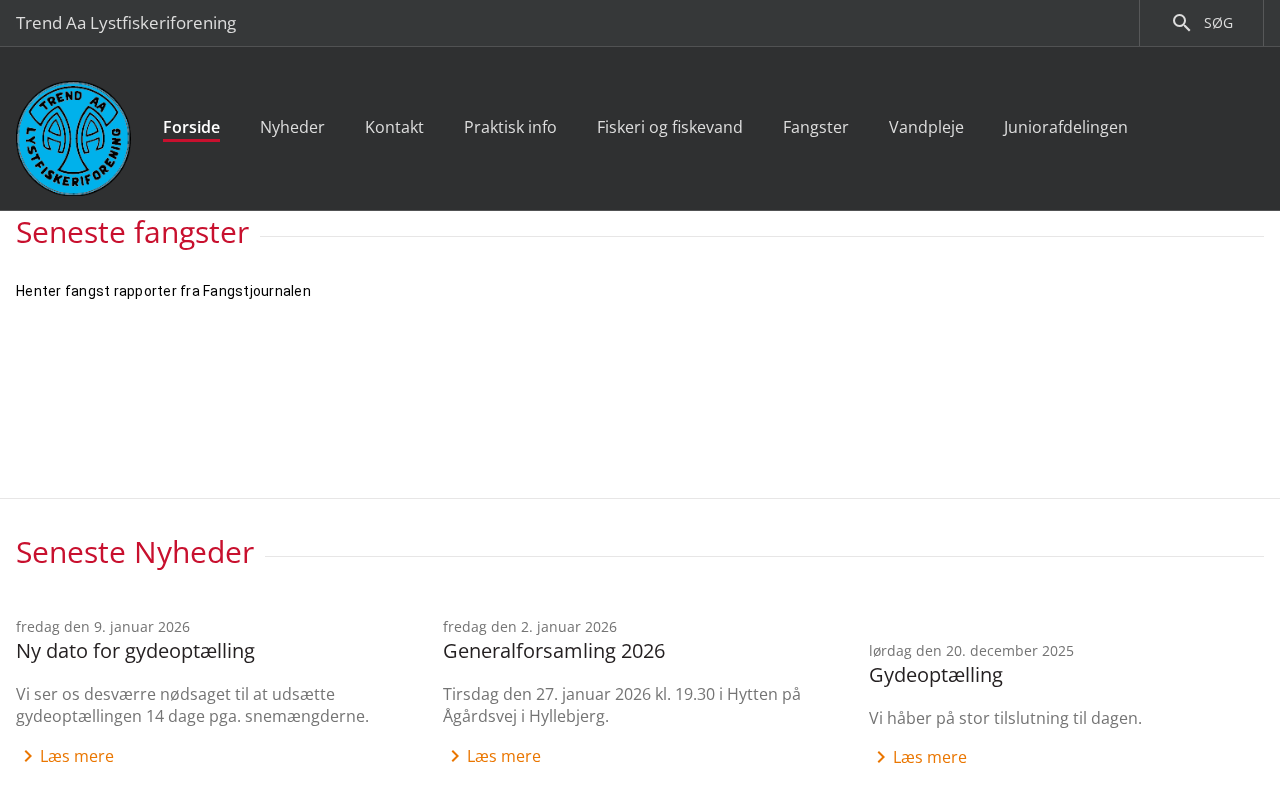Open the 'Ny dato for gydeoptælling' headline

click(x=135, y=651)
